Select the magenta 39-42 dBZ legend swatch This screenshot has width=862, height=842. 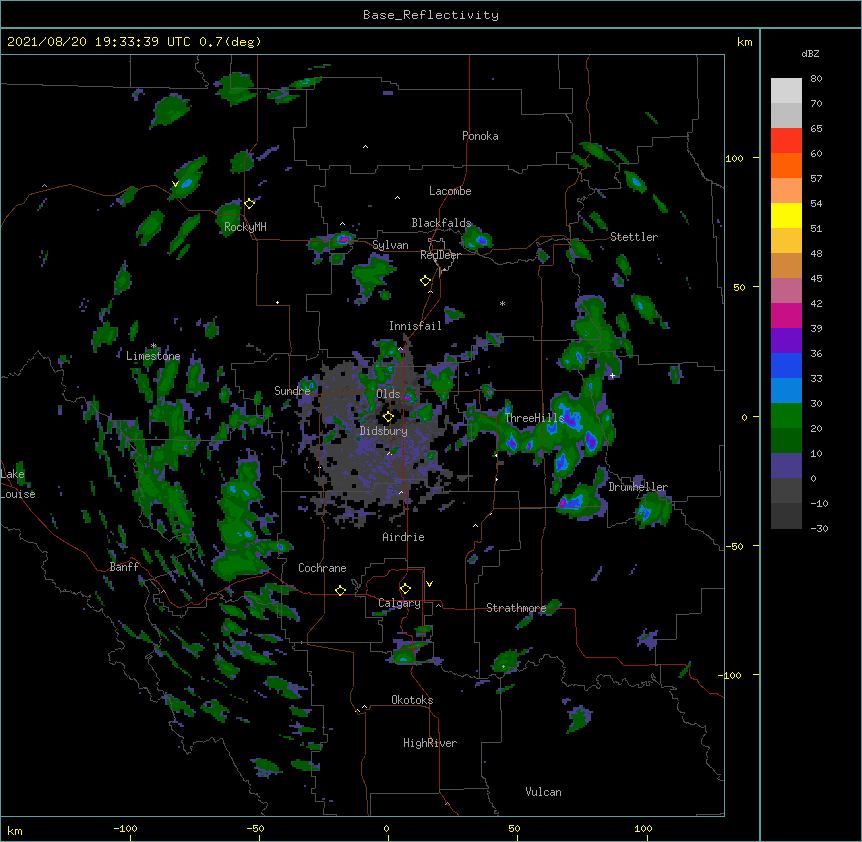point(786,316)
